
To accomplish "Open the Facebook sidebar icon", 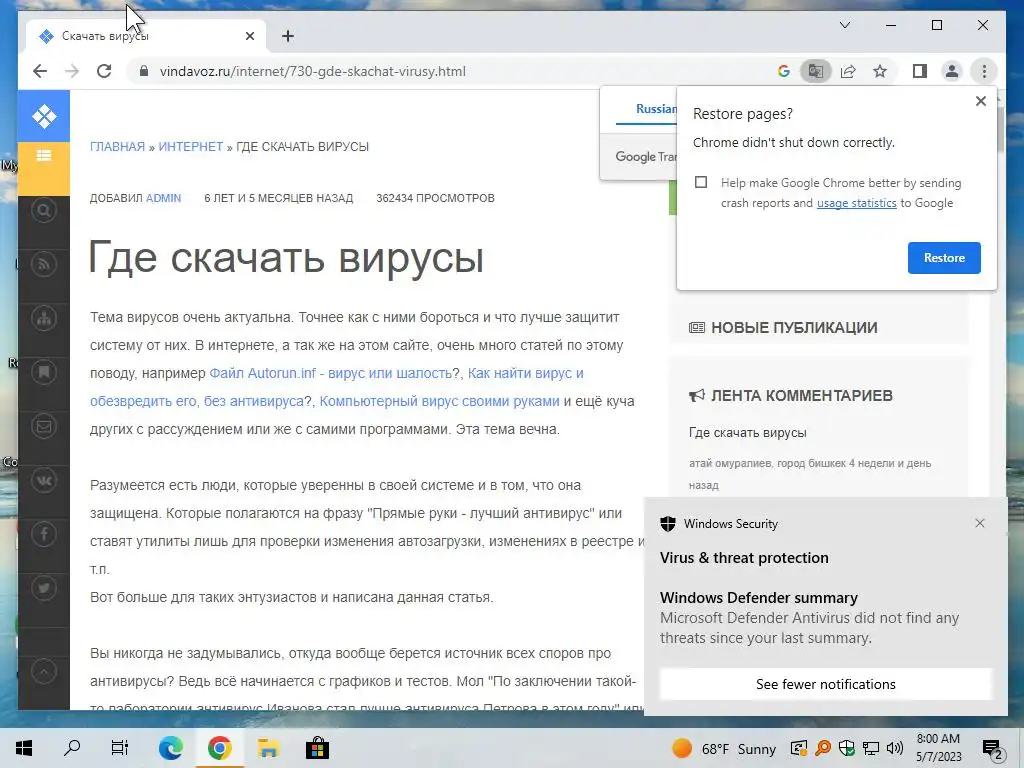I will 44,534.
